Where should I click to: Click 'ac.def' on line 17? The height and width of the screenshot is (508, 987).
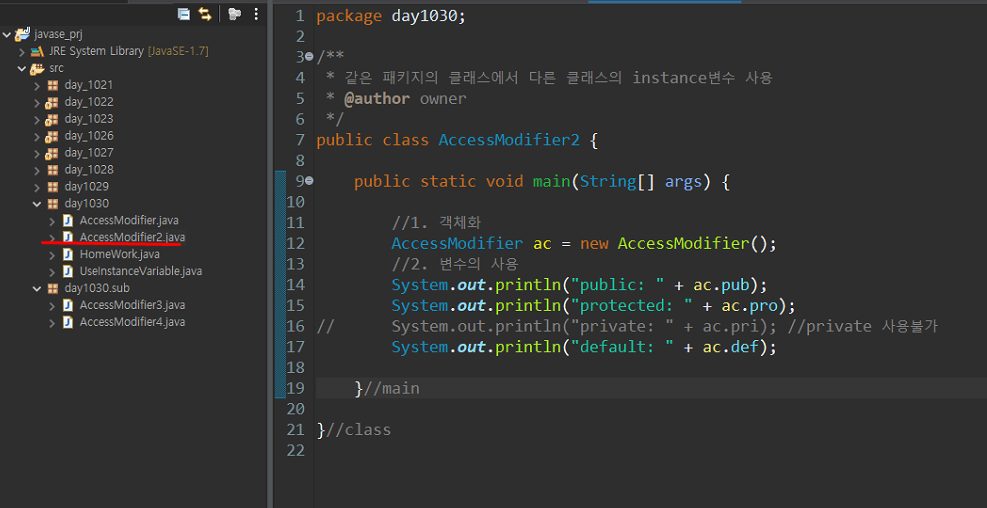(x=731, y=347)
